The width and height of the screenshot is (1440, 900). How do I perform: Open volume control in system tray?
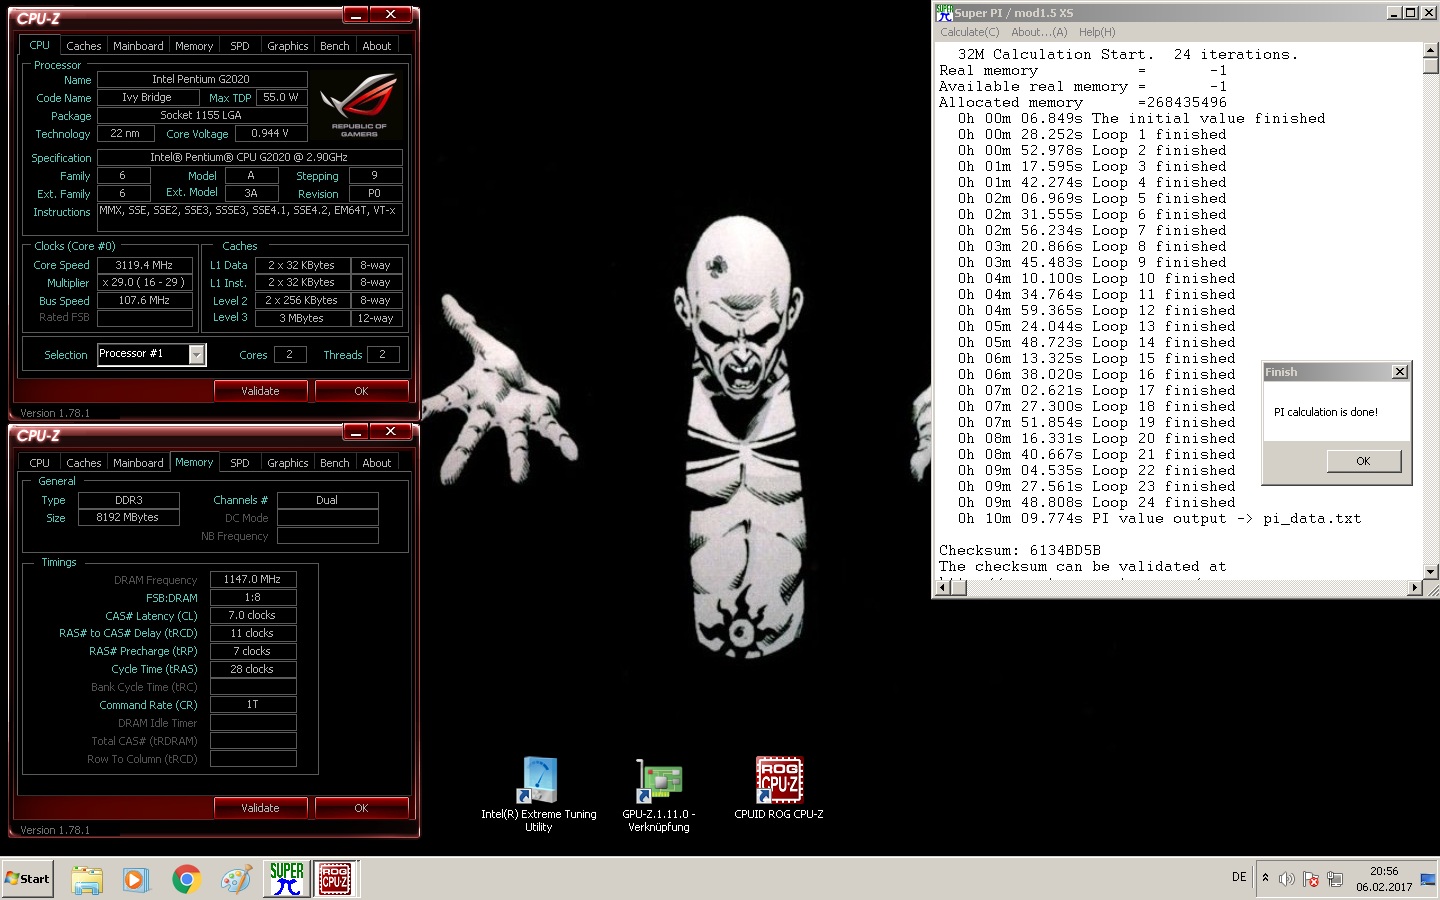[x=1287, y=879]
